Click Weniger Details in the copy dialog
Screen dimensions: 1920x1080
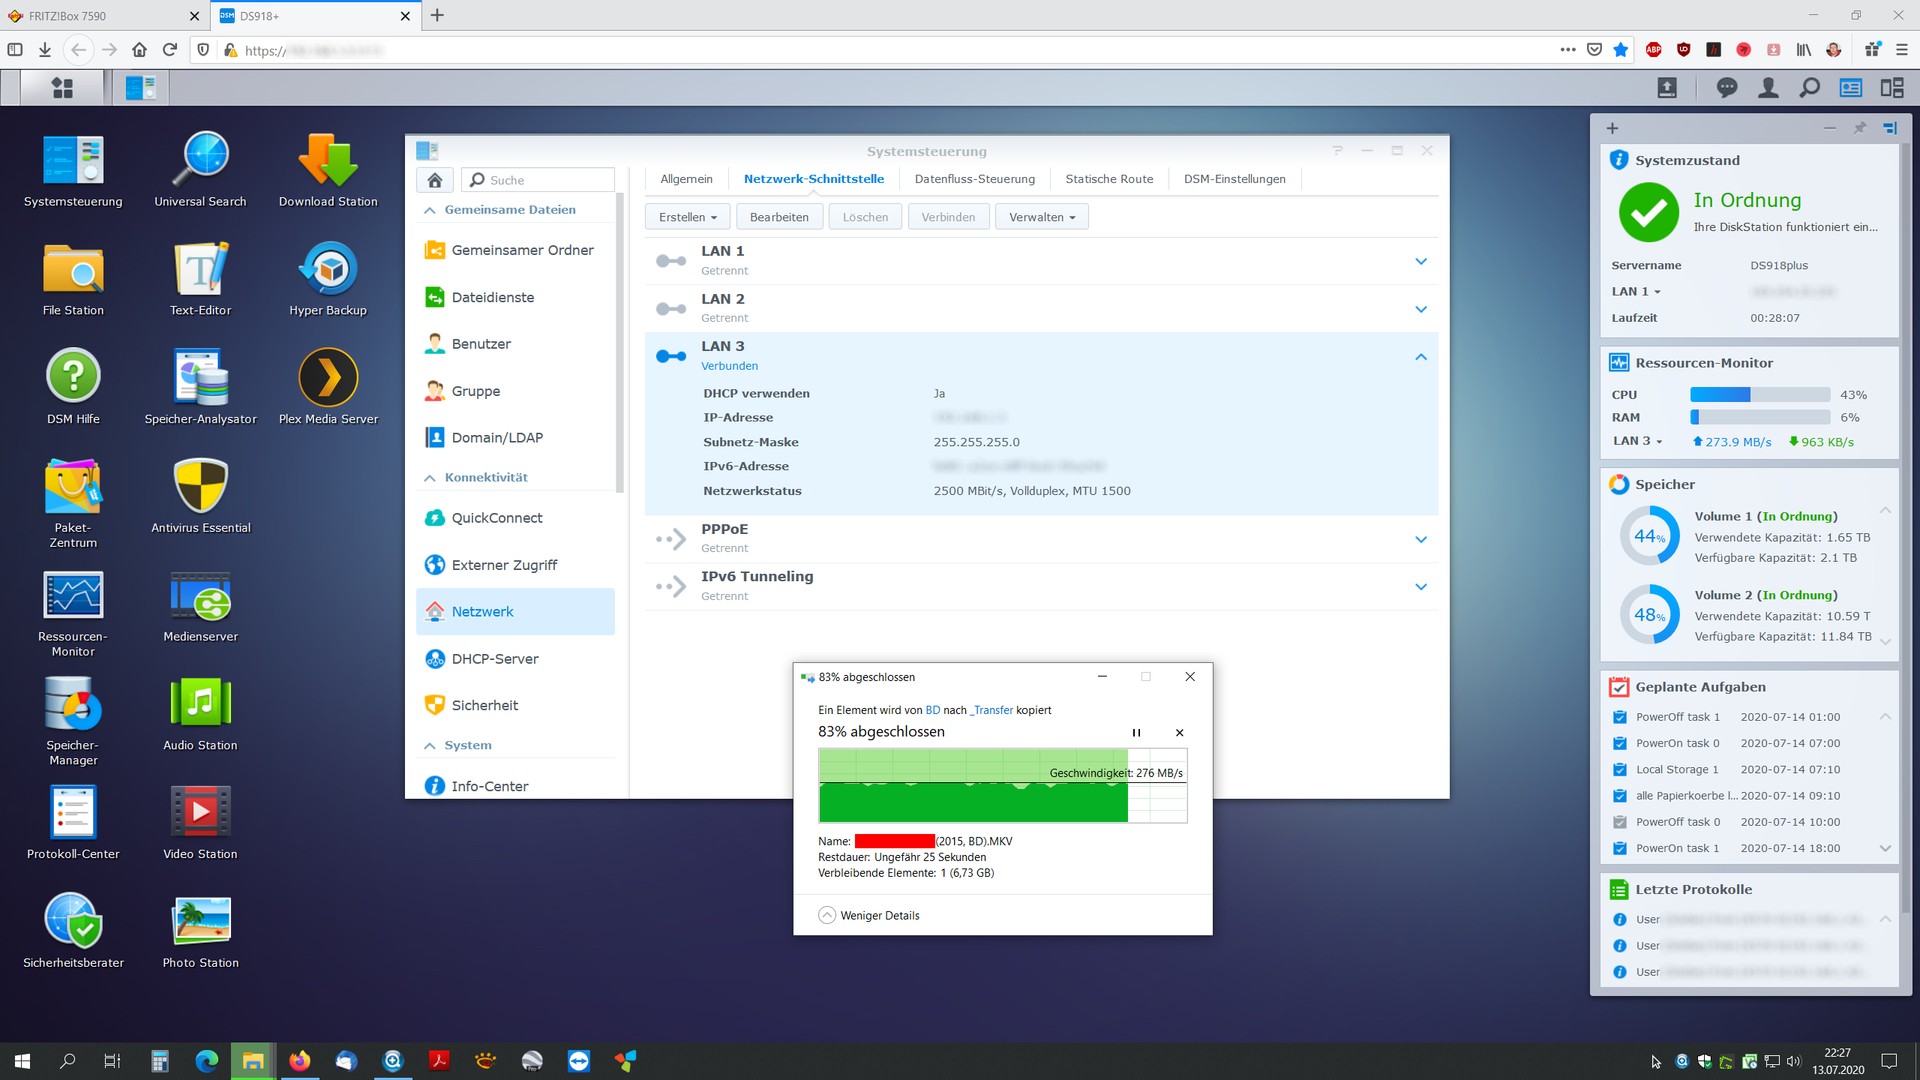(869, 915)
